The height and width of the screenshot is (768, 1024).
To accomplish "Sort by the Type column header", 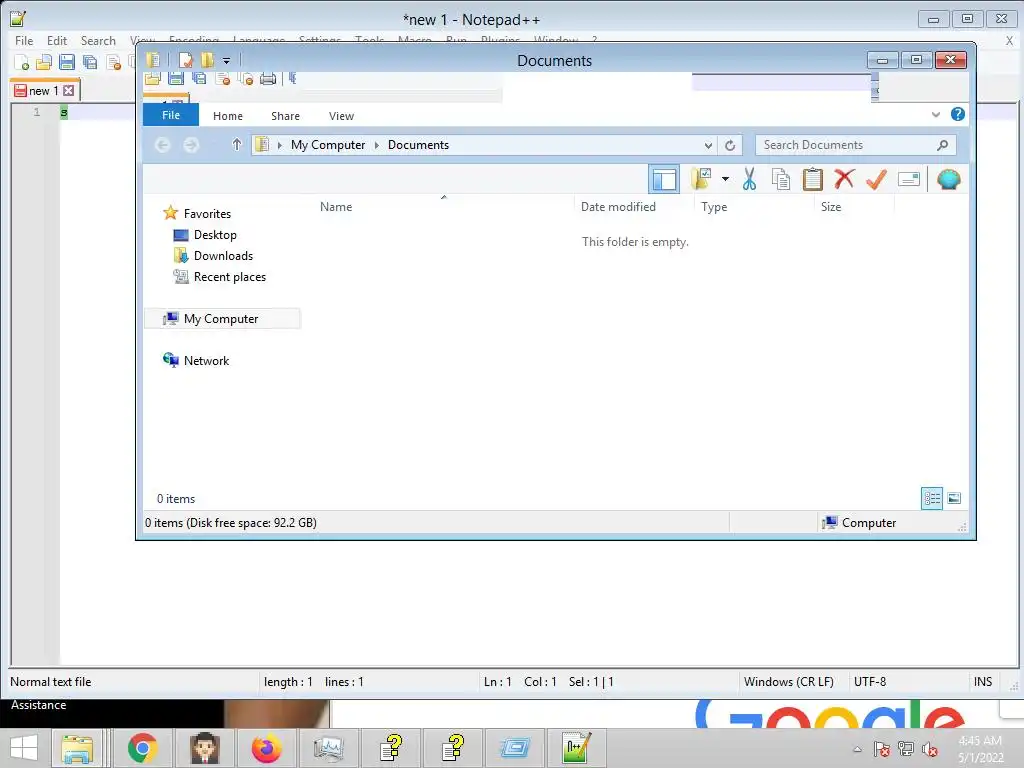I will click(x=714, y=207).
